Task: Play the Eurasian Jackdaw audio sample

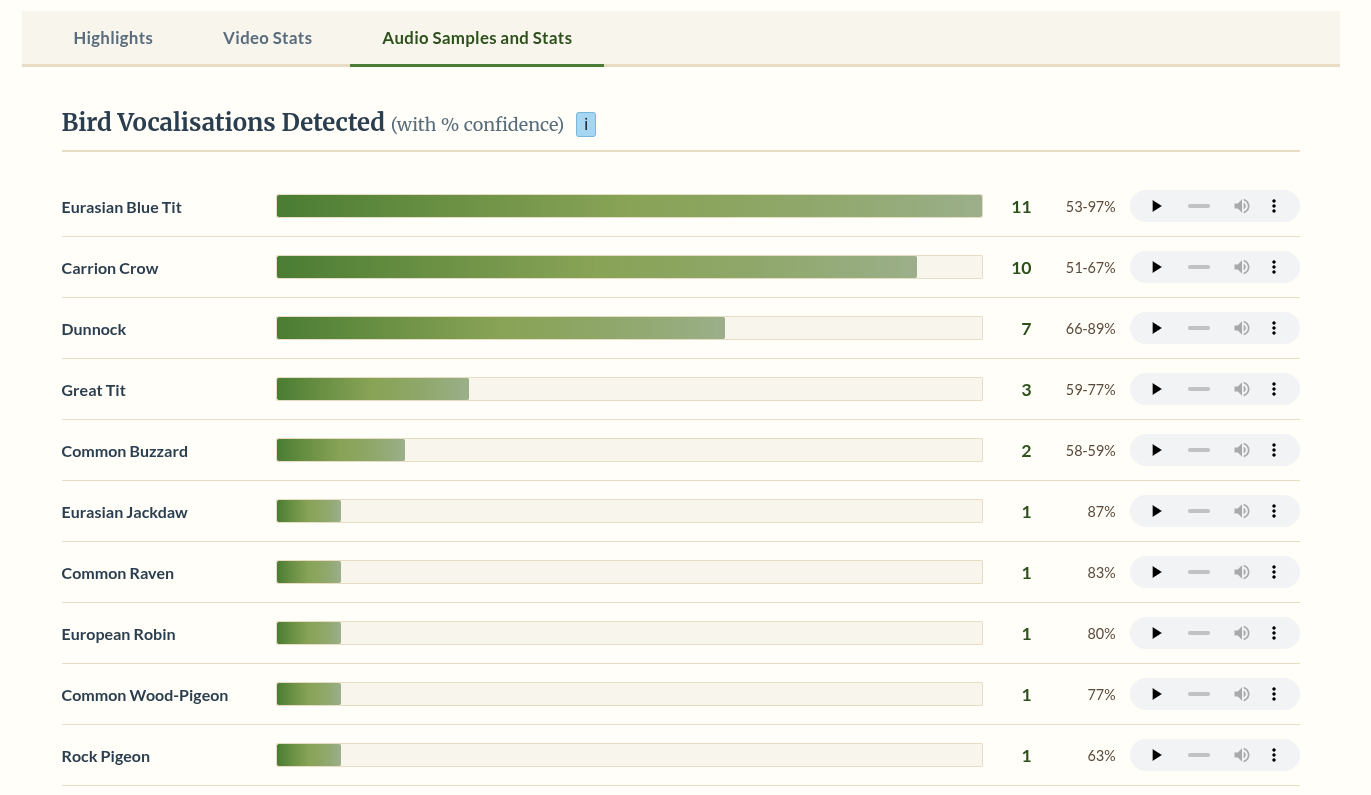Action: pyautogui.click(x=1156, y=511)
